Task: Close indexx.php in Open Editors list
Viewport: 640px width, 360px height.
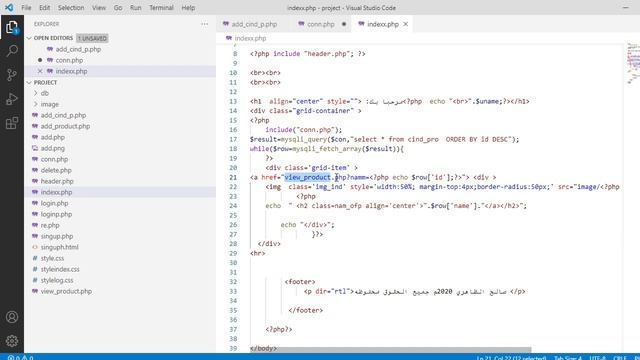Action: coord(40,71)
